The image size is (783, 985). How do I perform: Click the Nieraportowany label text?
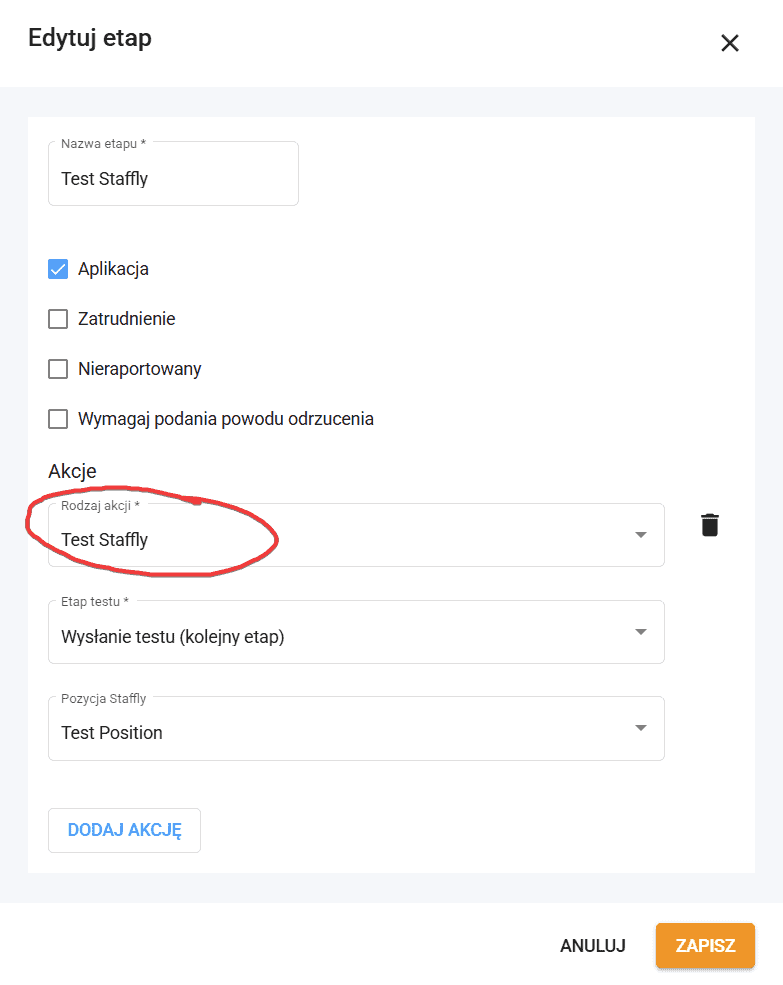(x=140, y=369)
